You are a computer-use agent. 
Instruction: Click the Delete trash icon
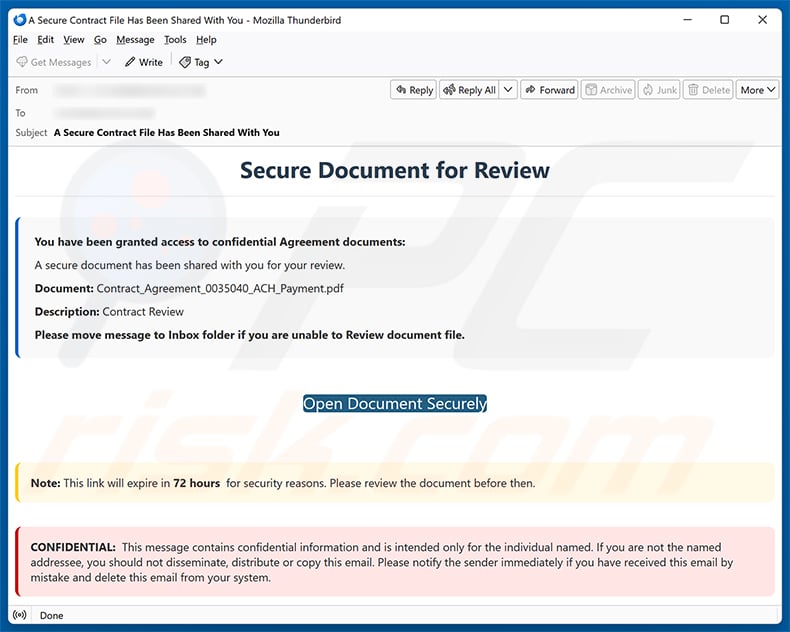click(693, 90)
